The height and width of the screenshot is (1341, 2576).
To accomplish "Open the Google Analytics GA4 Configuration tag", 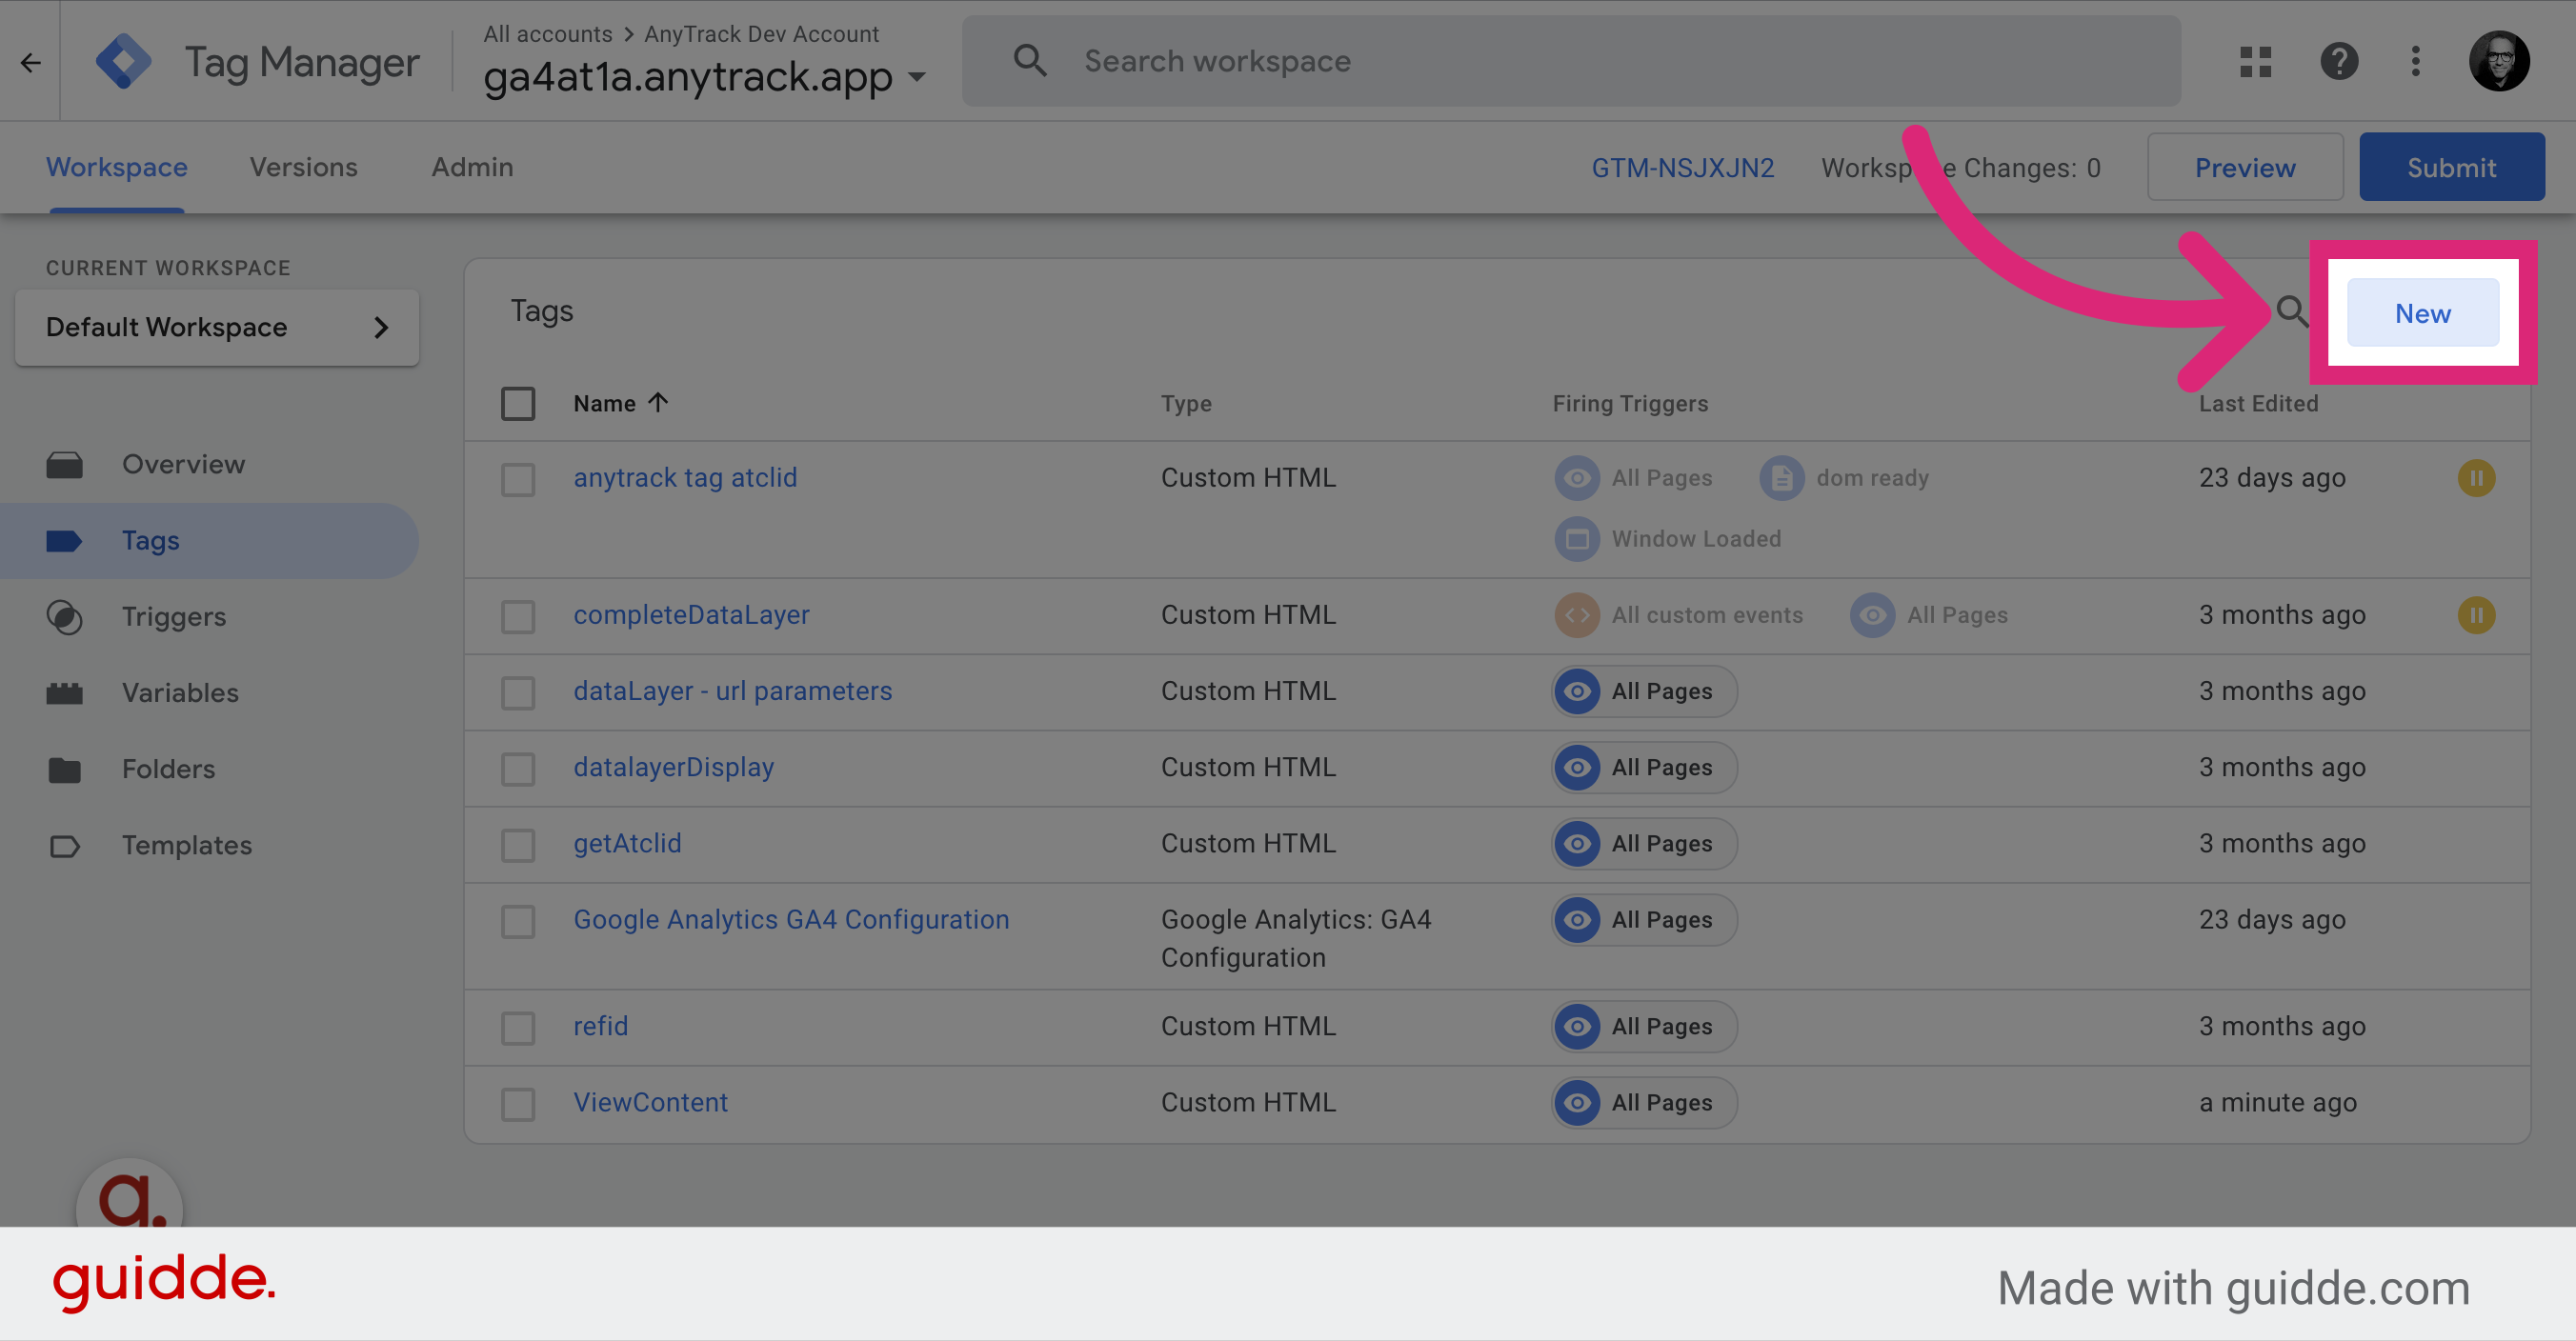I will click(791, 919).
